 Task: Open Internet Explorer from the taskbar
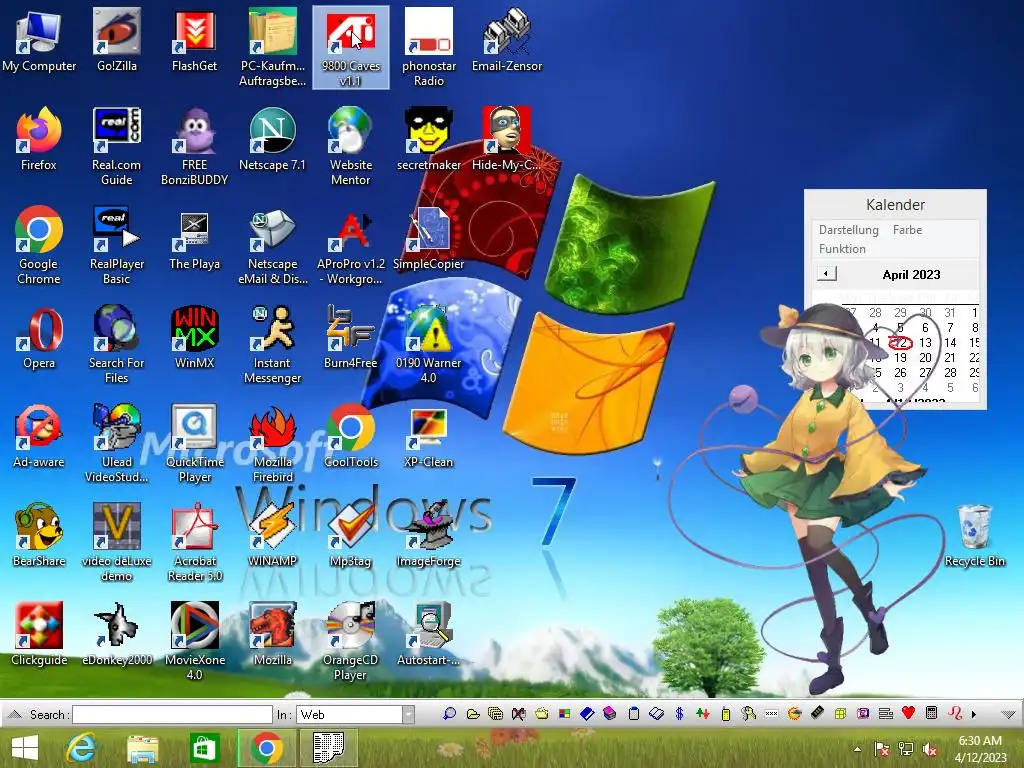pos(81,748)
